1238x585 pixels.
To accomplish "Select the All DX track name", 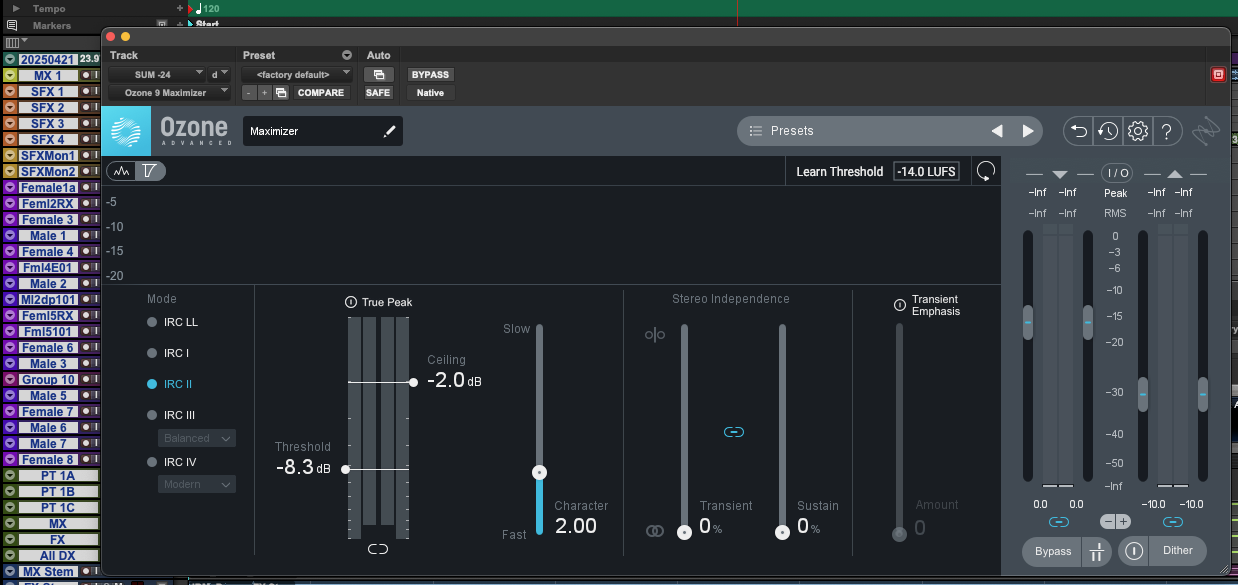I will coord(58,556).
